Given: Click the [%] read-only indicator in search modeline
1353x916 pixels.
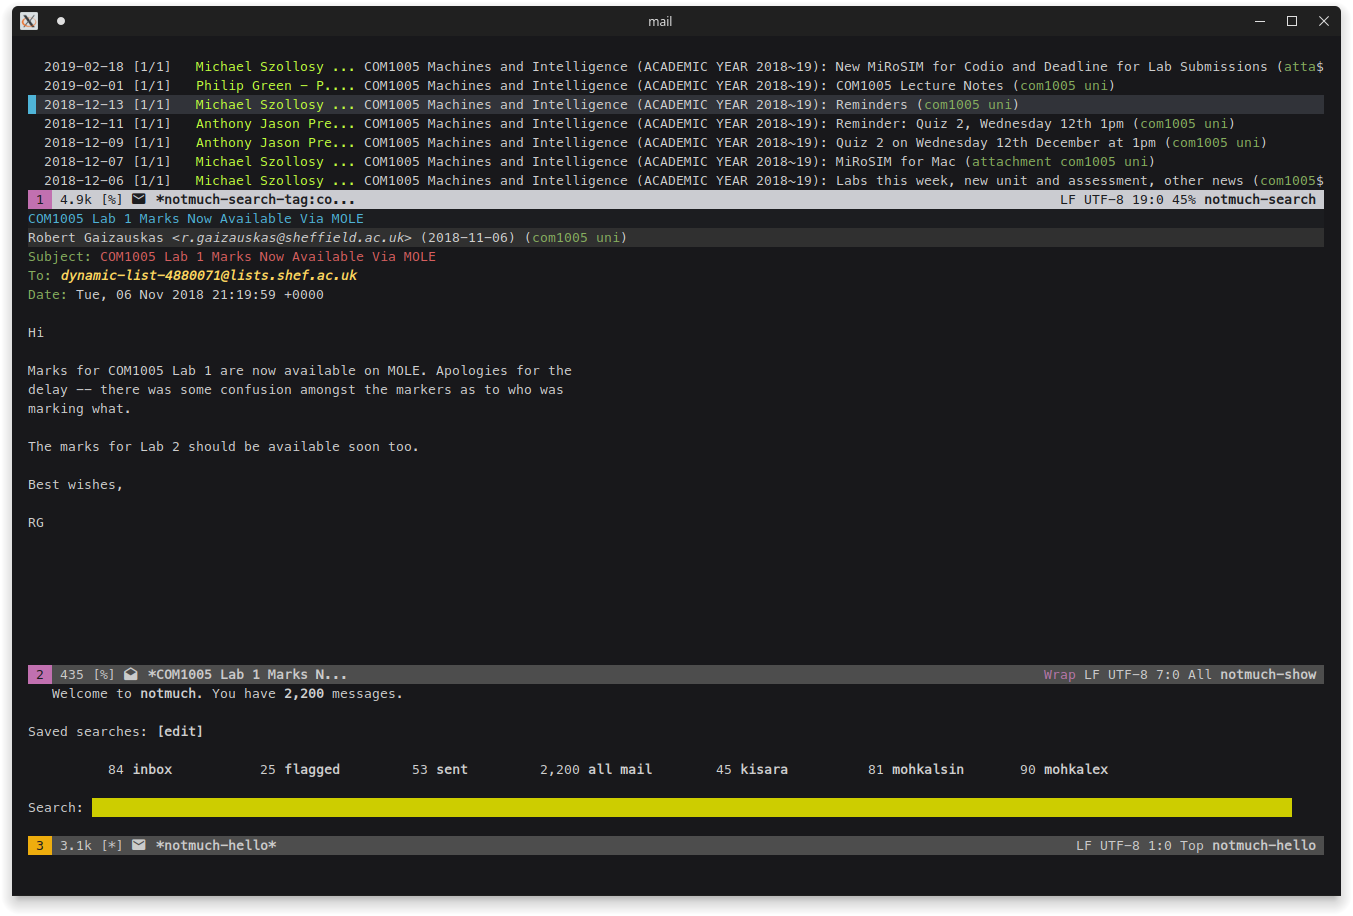Looking at the screenshot, I should (111, 199).
